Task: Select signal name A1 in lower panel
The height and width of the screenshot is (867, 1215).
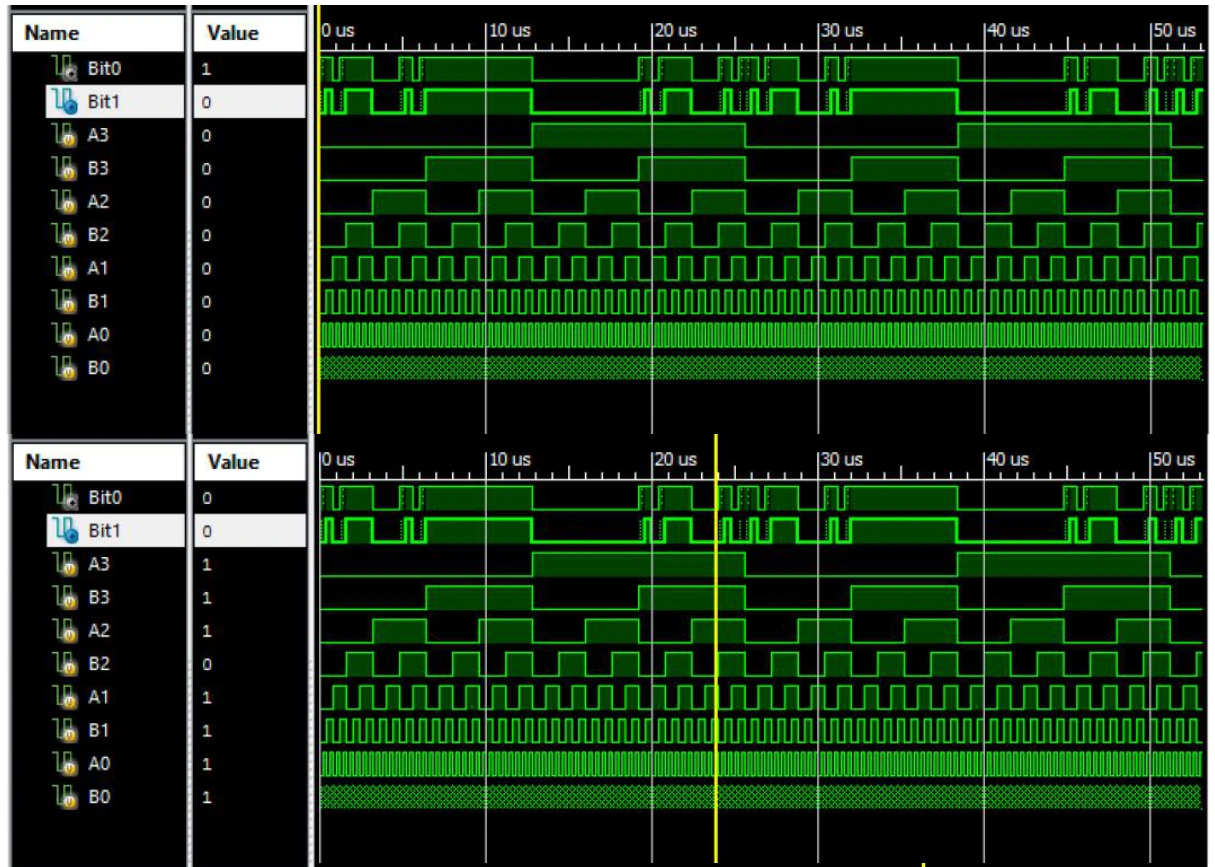Action: [x=97, y=698]
